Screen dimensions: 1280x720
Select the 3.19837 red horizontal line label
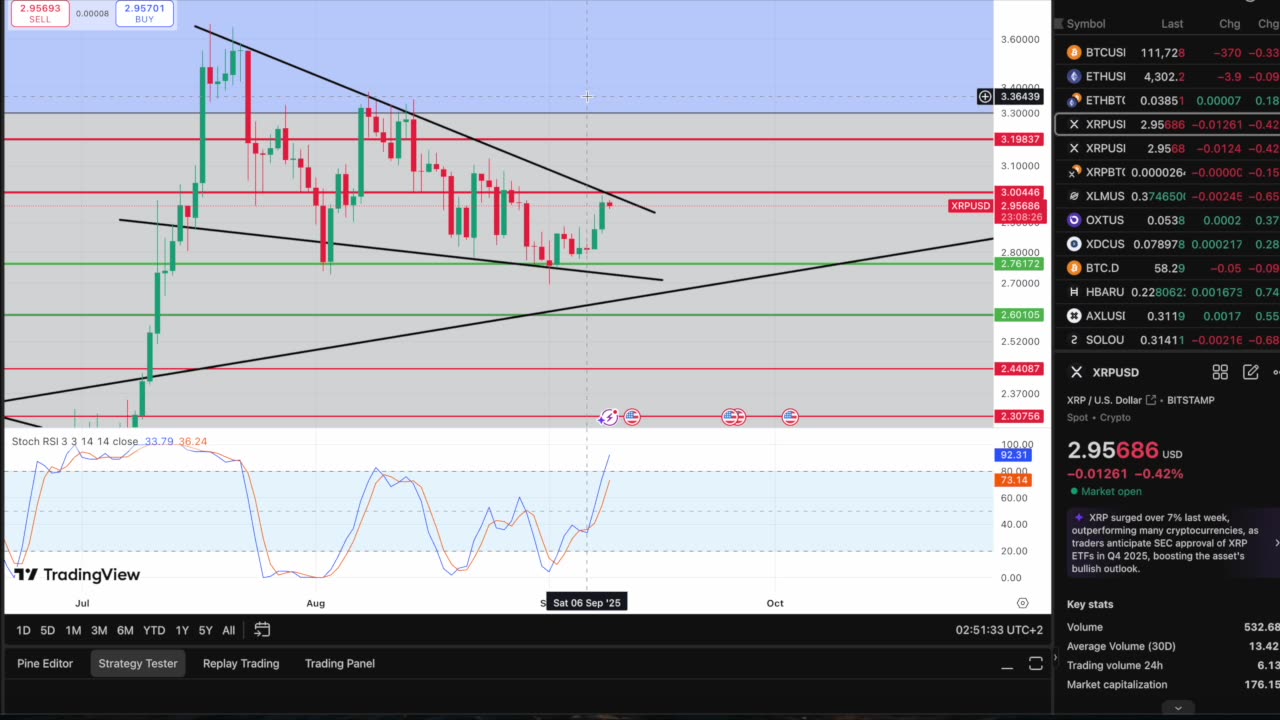(1020, 140)
